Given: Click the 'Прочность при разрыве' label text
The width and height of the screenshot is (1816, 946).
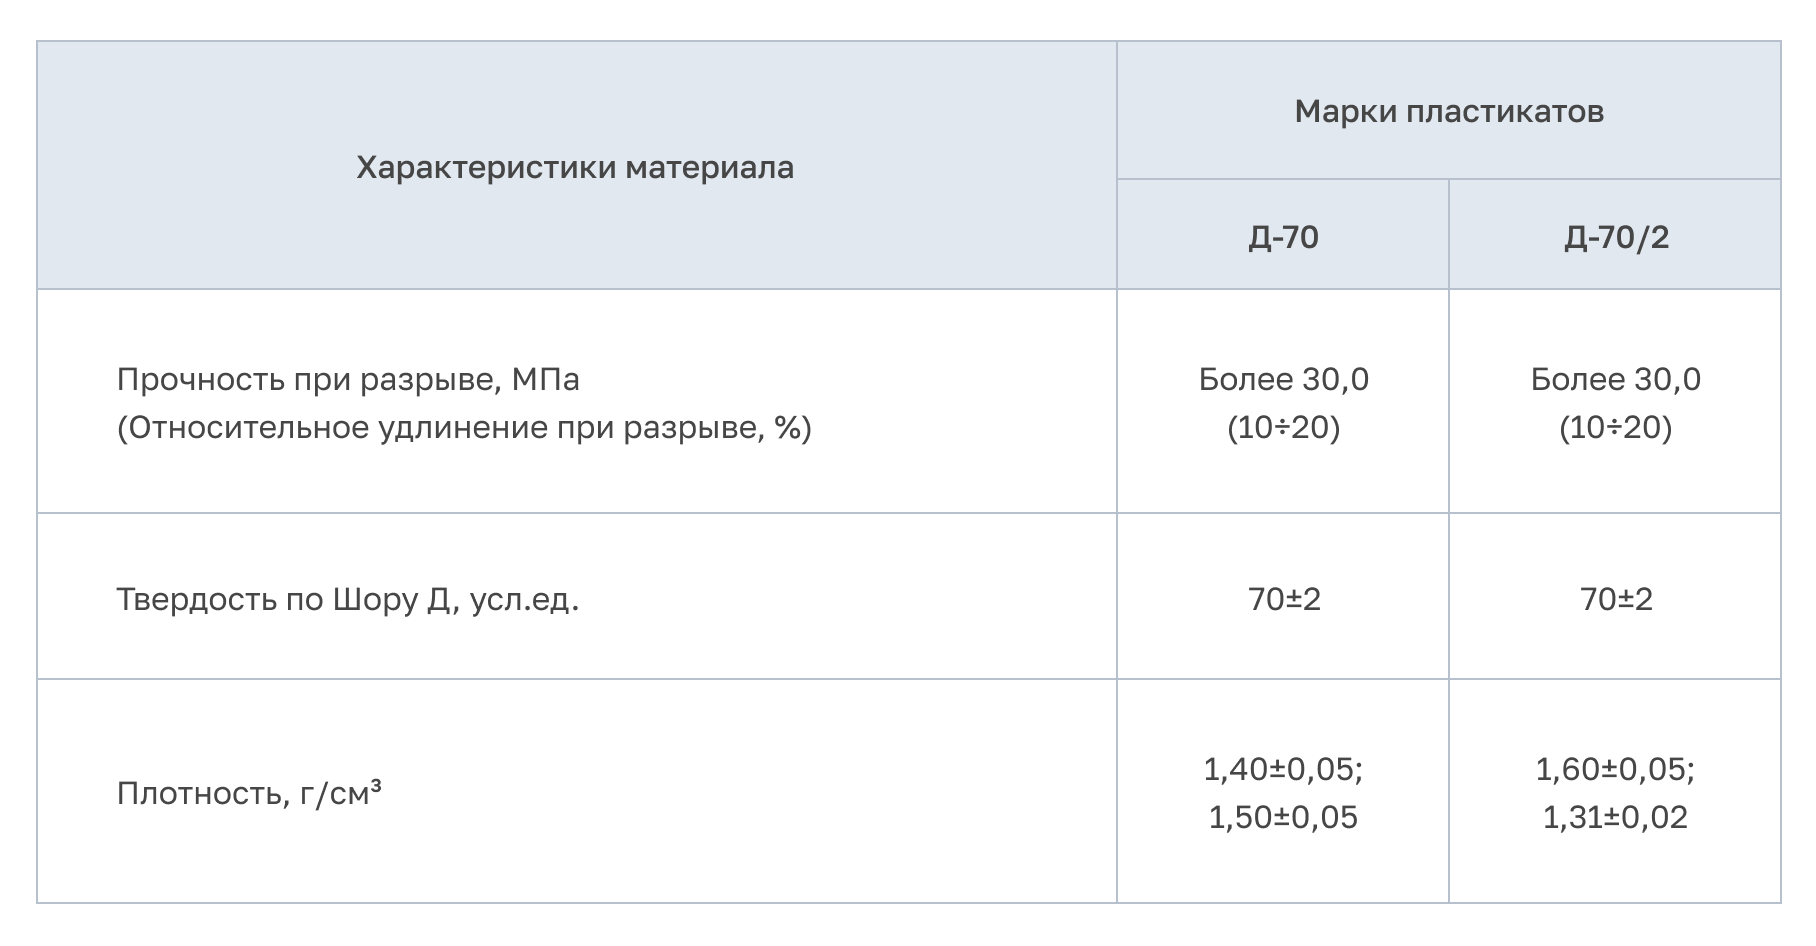Looking at the screenshot, I should (x=305, y=380).
